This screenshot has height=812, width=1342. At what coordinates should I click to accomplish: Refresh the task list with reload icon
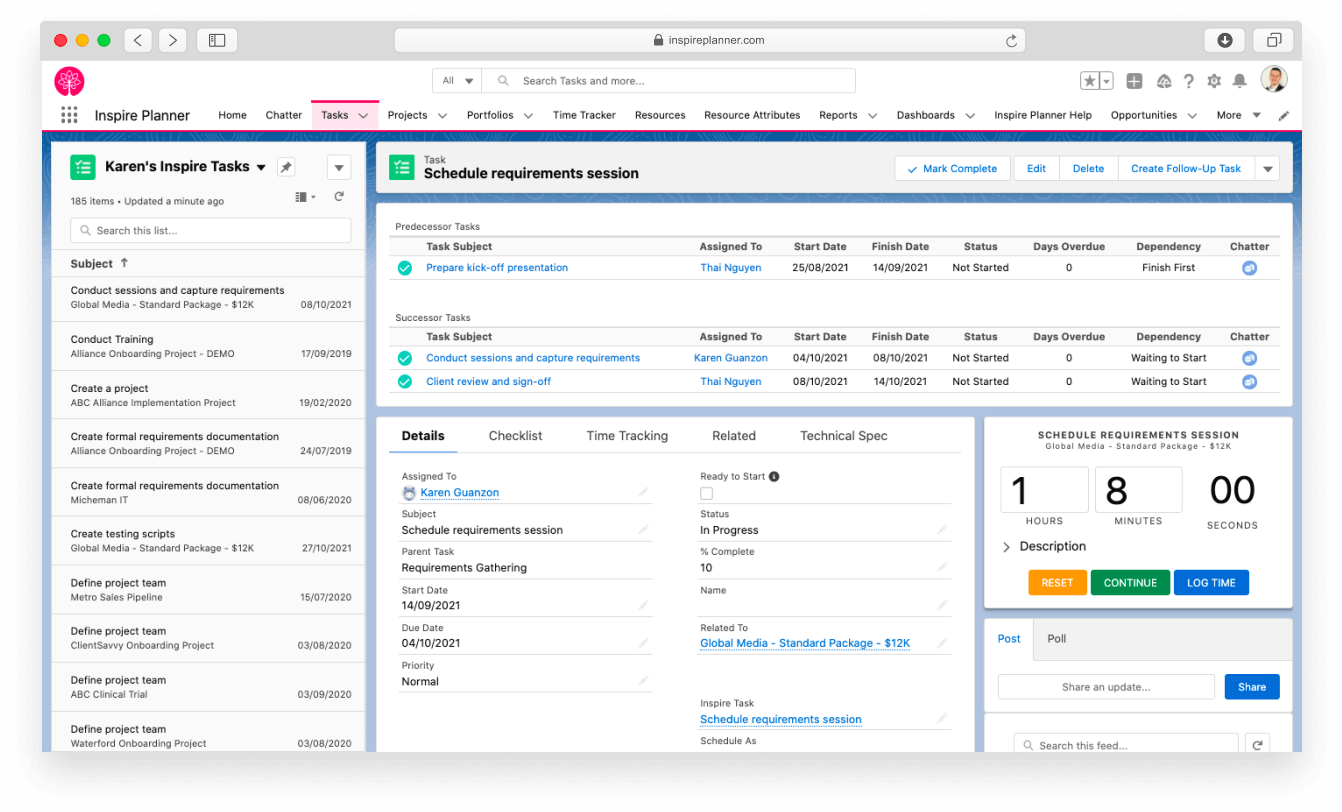click(x=339, y=198)
